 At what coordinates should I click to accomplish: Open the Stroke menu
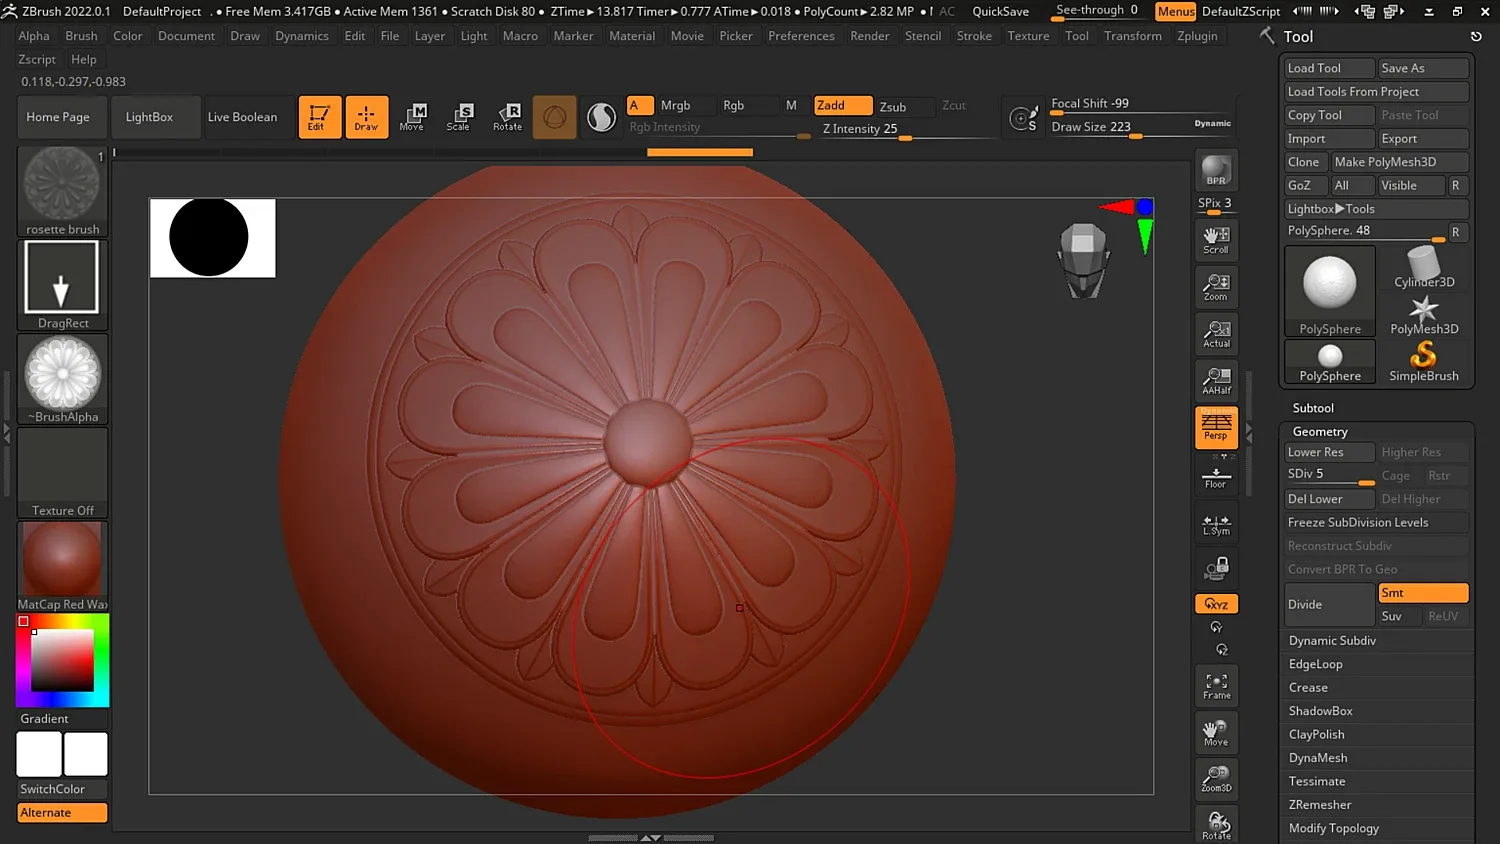click(974, 36)
